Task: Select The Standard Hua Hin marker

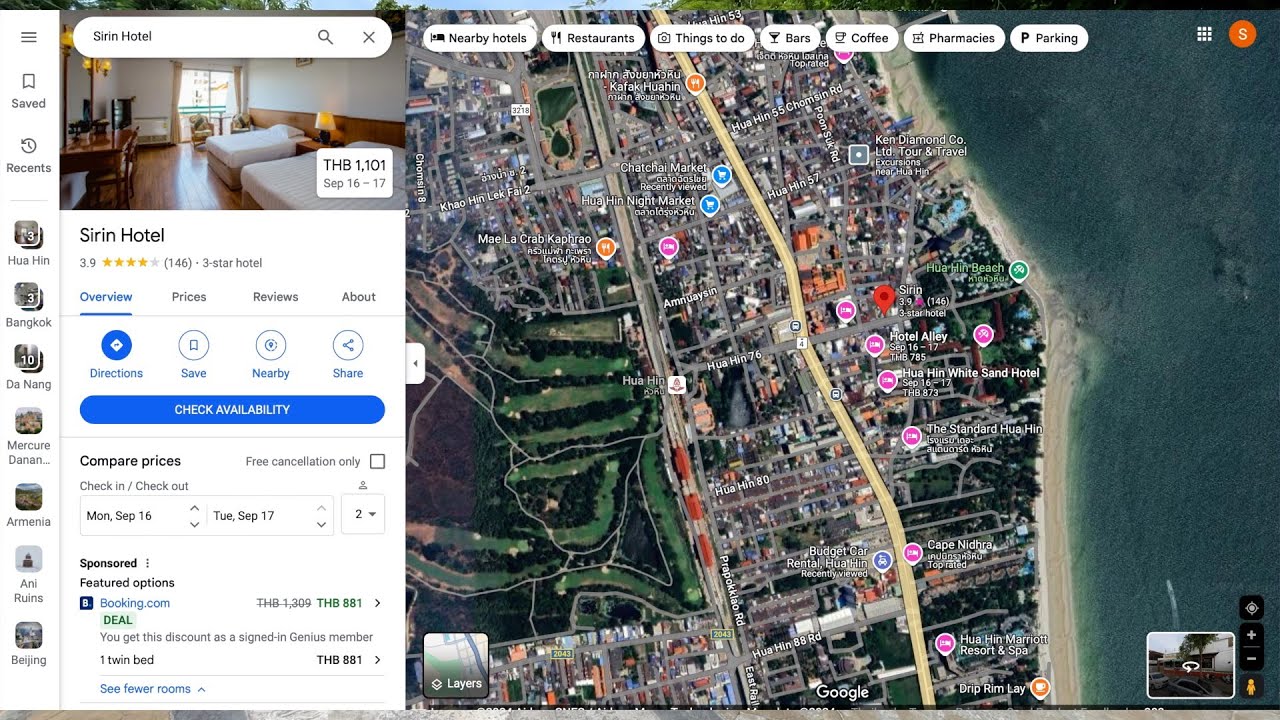Action: click(912, 437)
